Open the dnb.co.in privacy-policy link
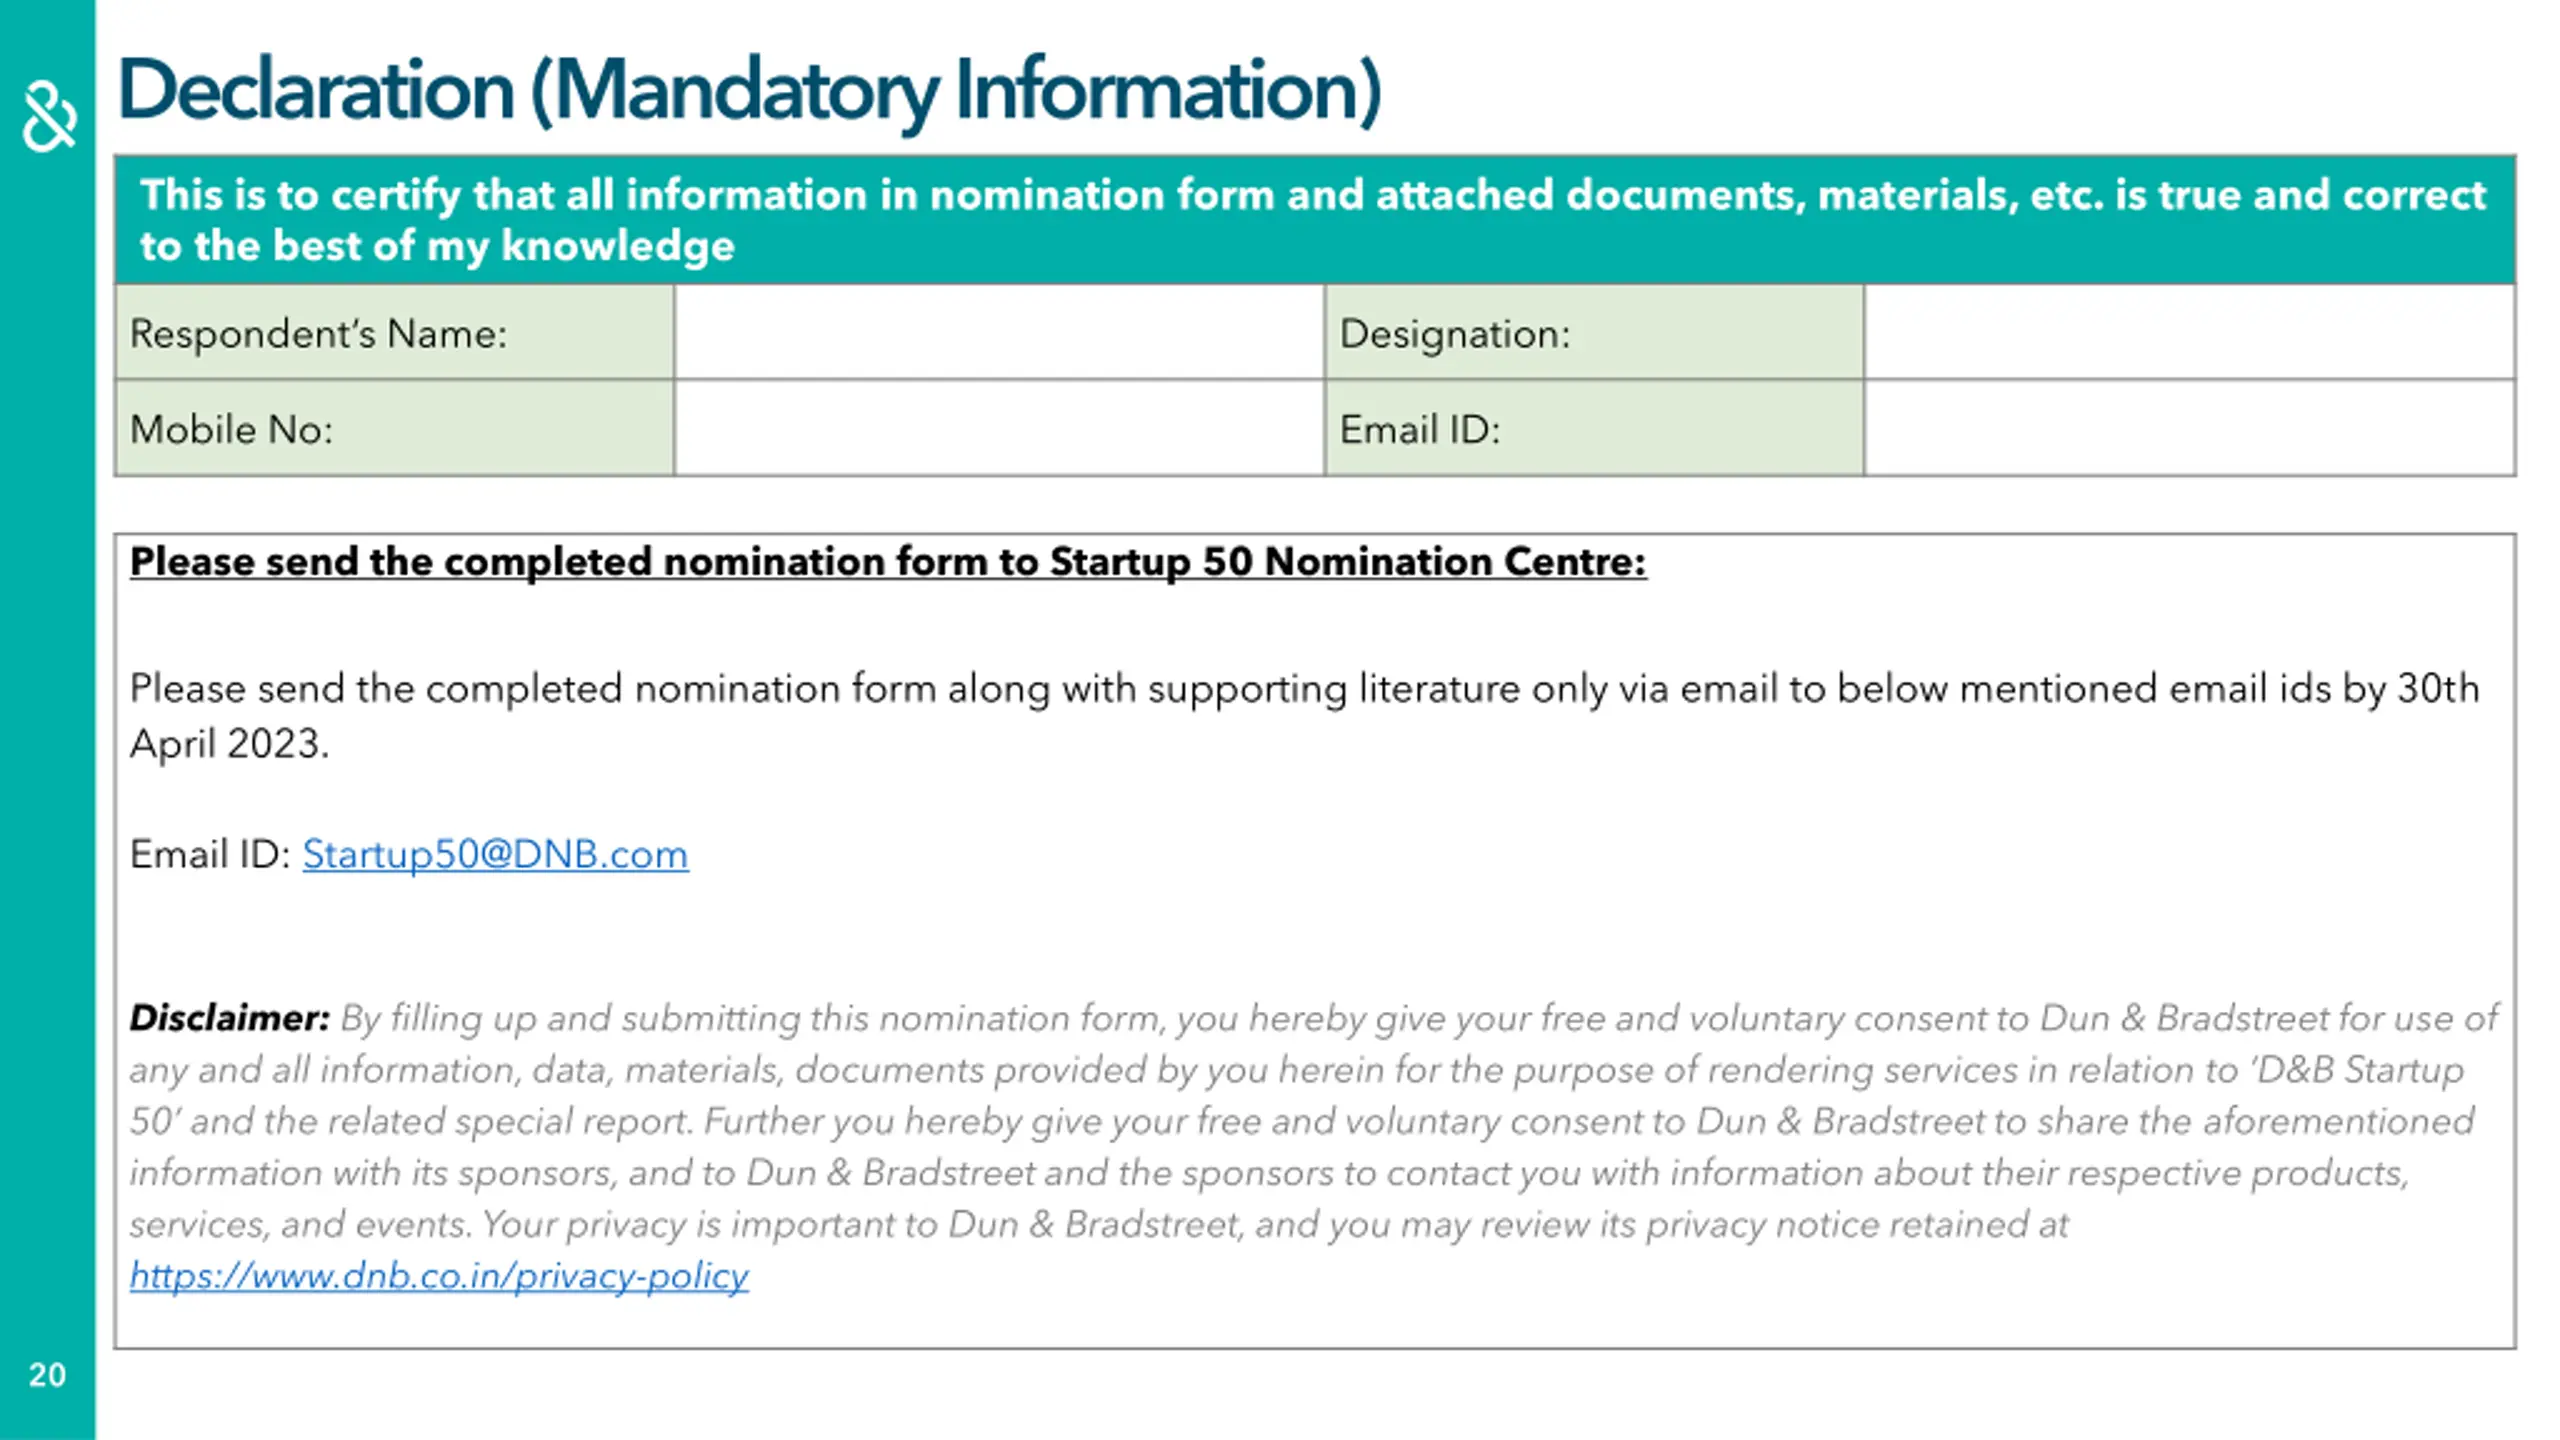Viewport: 2560px width, 1440px height. (439, 1276)
